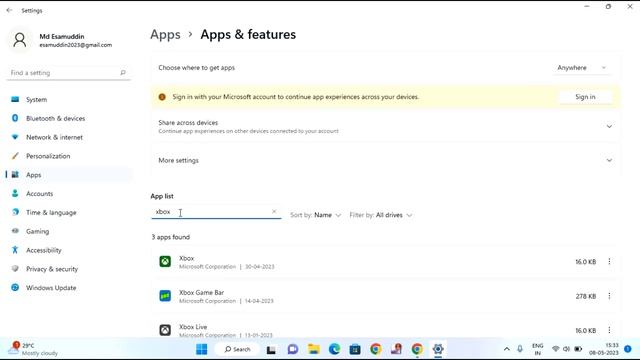The image size is (640, 360).
Task: Open the weather widget on taskbar
Action: tap(33, 349)
